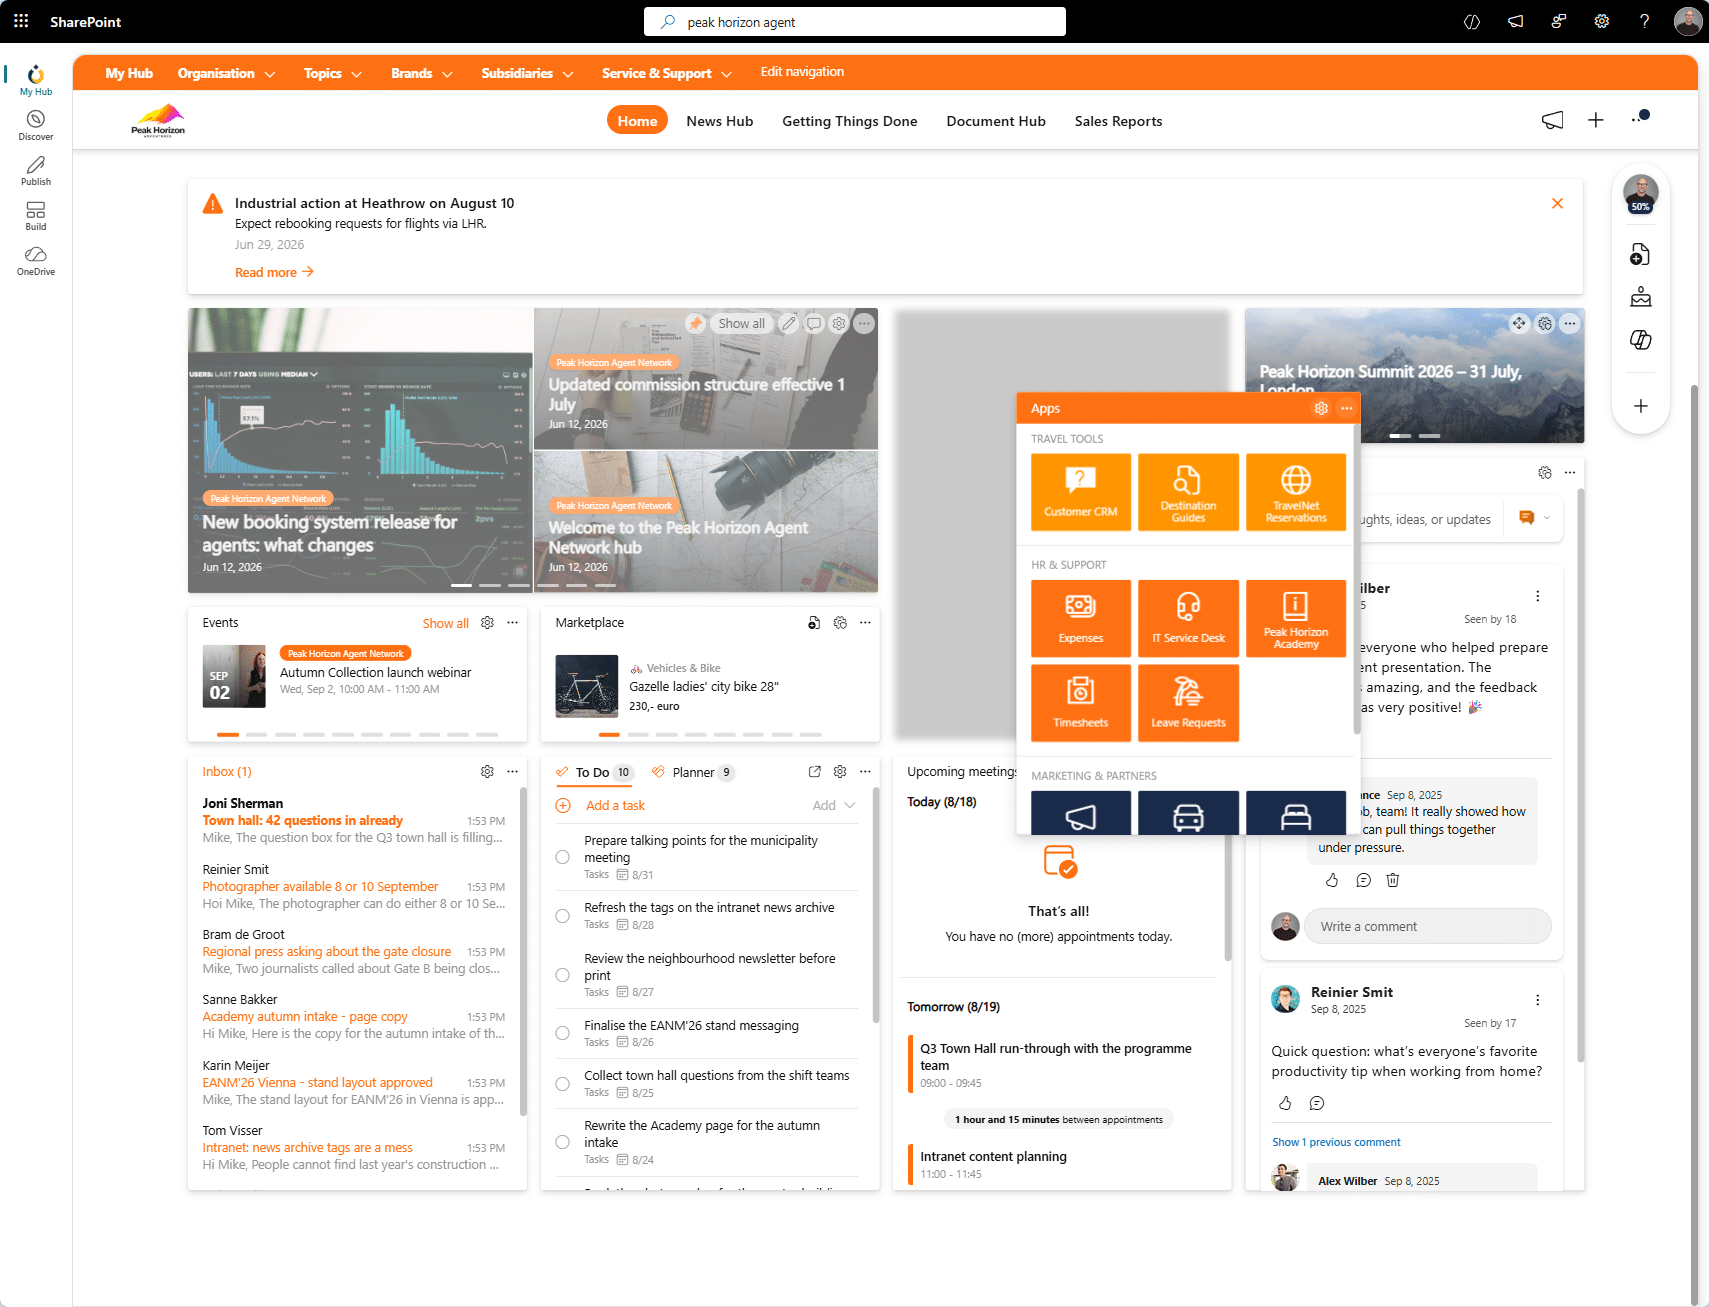Click first Events carousel indicator

tap(228, 734)
